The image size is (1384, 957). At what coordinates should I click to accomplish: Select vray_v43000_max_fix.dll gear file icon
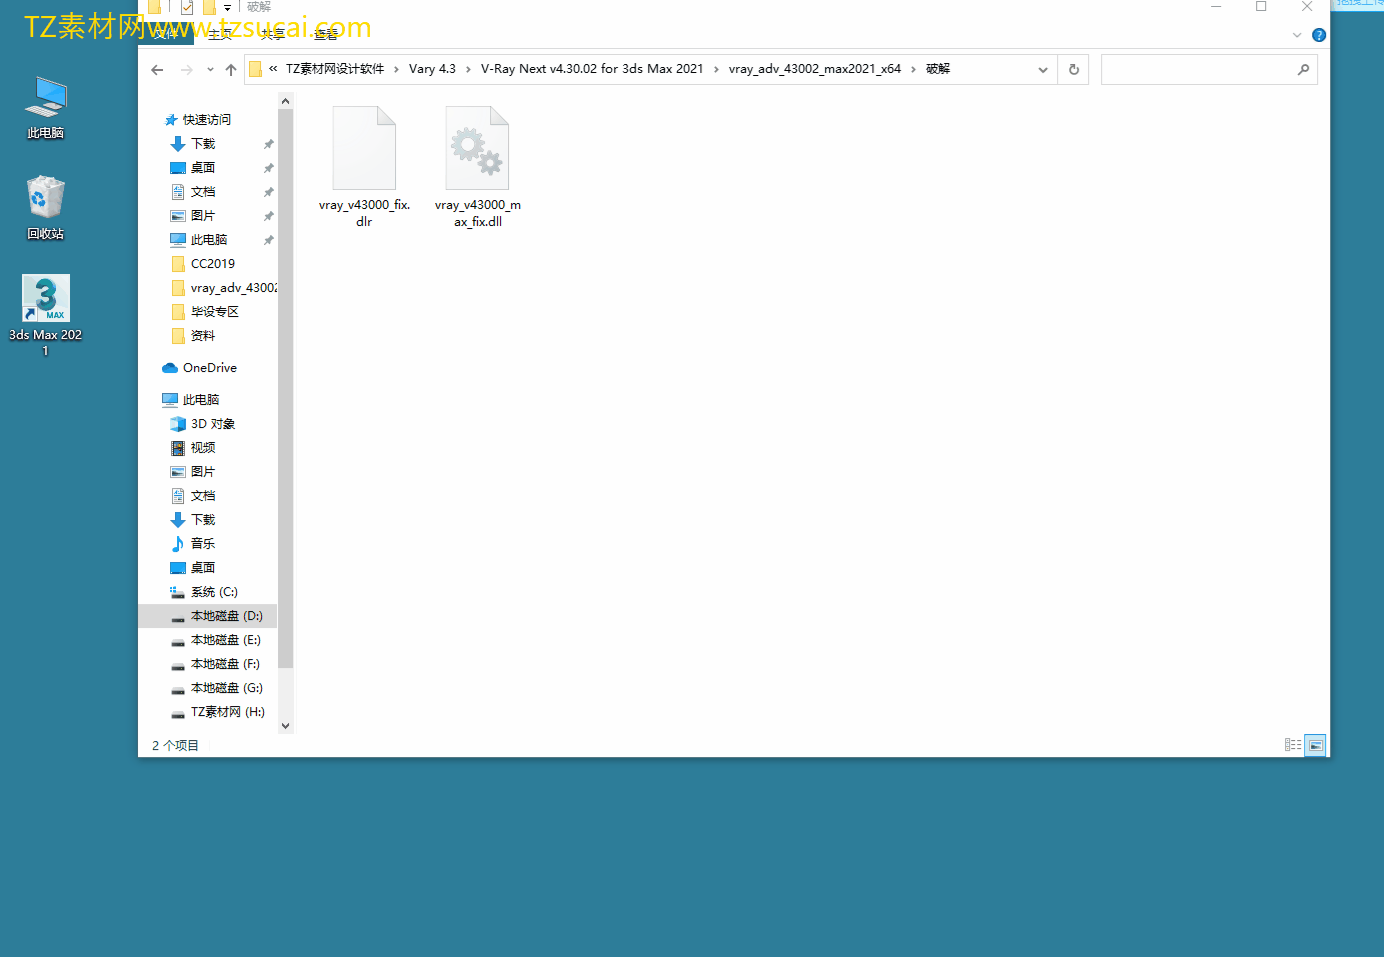tap(477, 148)
